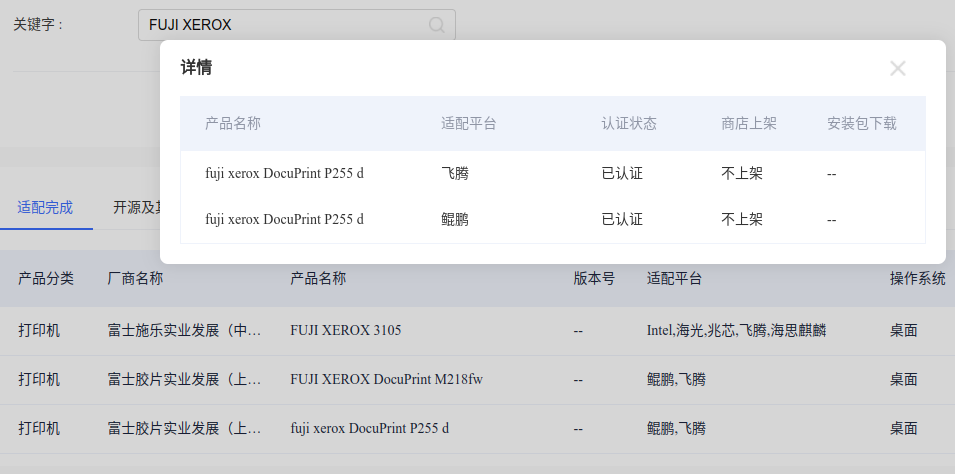This screenshot has width=955, height=474.
Task: Click the 厂商名称 column header
Action: [135, 278]
